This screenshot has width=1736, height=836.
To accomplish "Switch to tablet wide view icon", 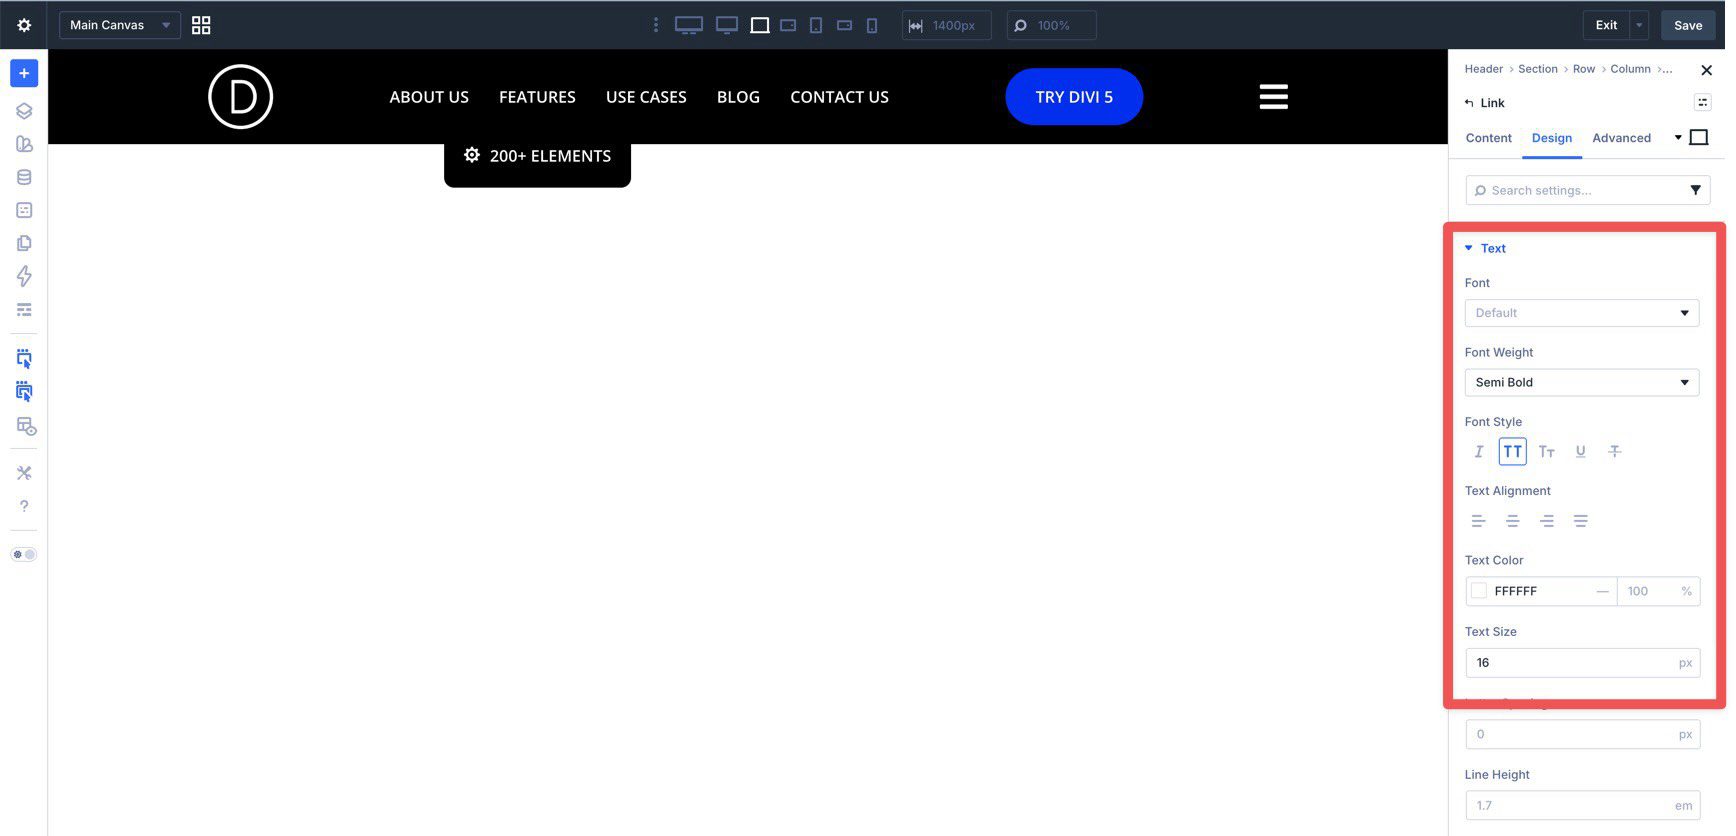I will click(x=788, y=25).
